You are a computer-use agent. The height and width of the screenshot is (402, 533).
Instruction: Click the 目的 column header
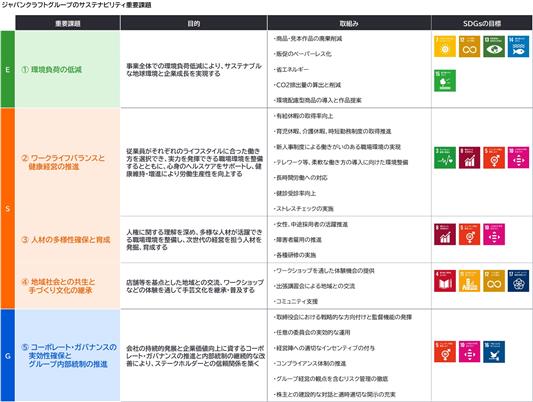click(194, 23)
